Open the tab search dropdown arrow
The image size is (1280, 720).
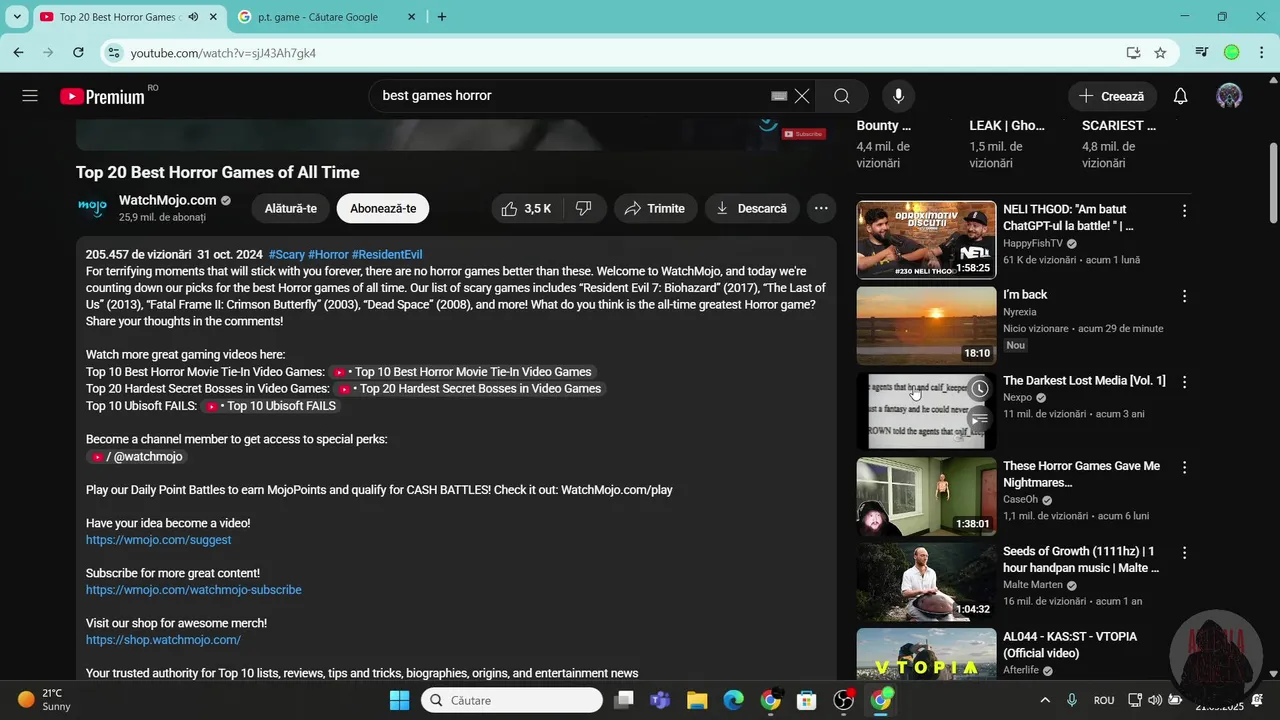pyautogui.click(x=16, y=17)
